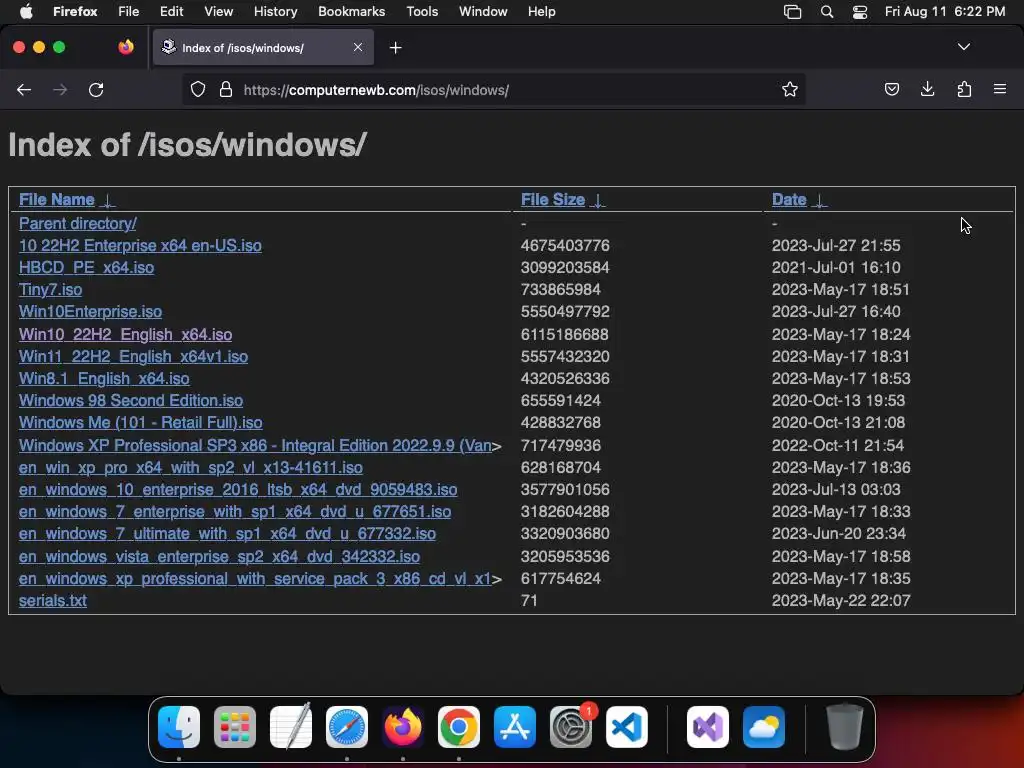Download Windows Me (101 - Retail Full).iso

(x=140, y=423)
